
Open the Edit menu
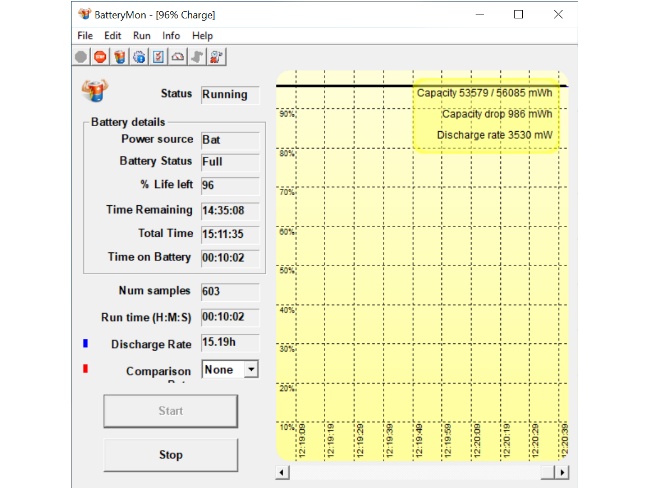pyautogui.click(x=112, y=36)
